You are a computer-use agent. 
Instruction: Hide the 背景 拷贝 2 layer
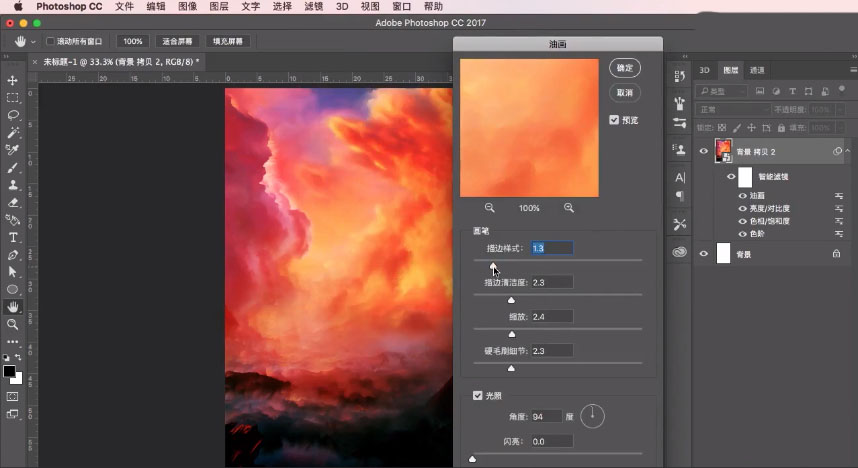(x=704, y=152)
